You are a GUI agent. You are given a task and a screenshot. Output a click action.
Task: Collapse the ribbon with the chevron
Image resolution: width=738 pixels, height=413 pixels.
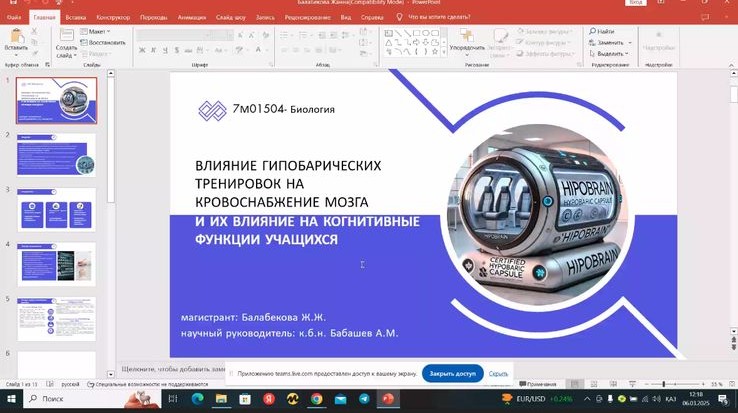pyautogui.click(x=731, y=65)
